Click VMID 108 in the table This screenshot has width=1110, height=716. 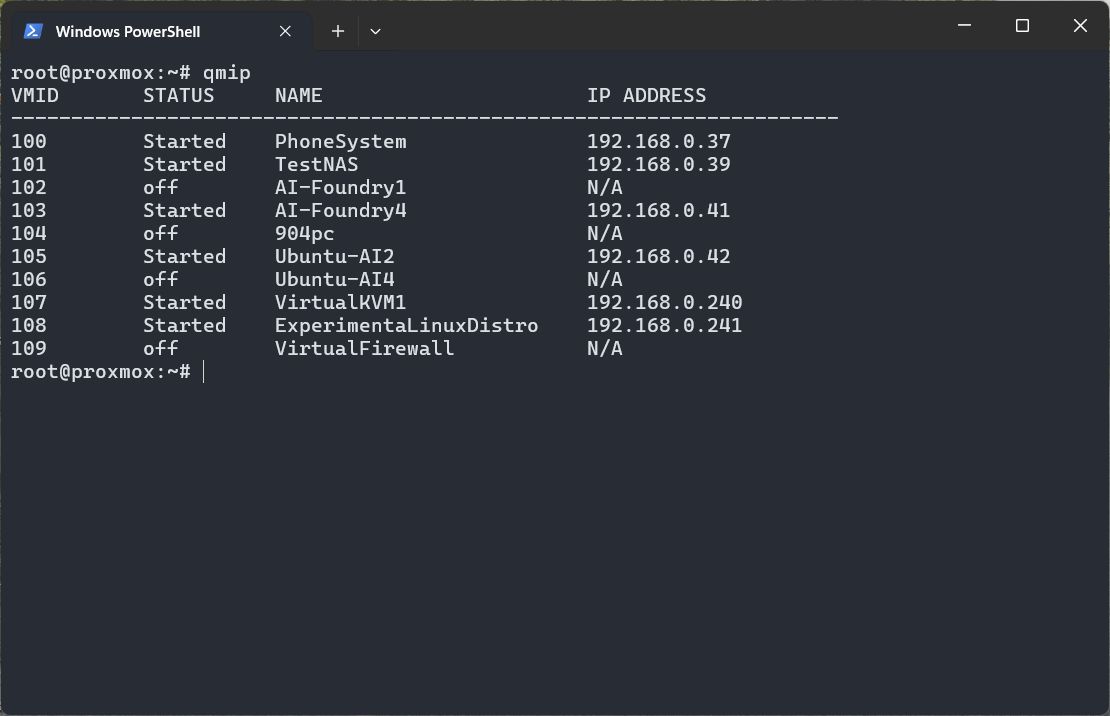(29, 326)
